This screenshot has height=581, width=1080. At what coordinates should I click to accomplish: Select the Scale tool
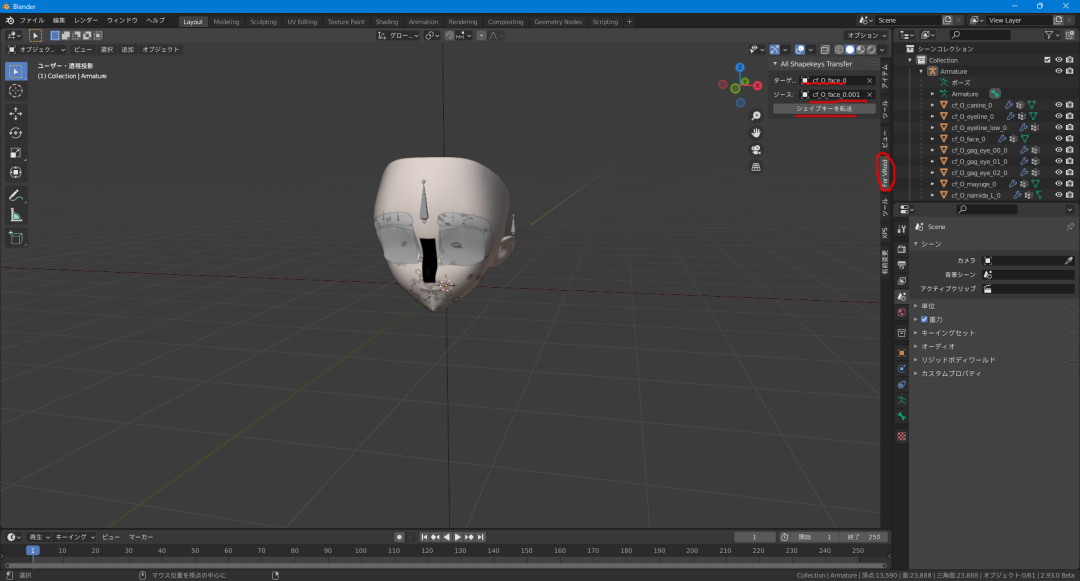click(x=16, y=153)
